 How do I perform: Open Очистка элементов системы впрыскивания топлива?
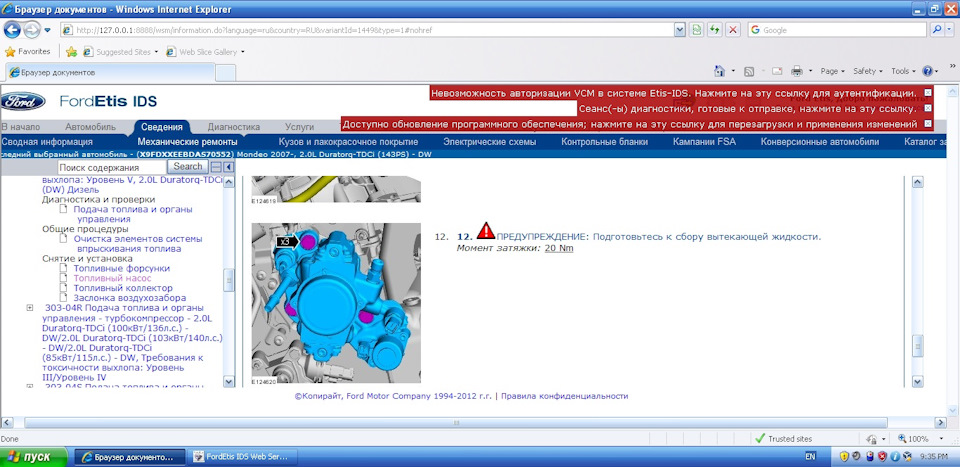click(138, 244)
